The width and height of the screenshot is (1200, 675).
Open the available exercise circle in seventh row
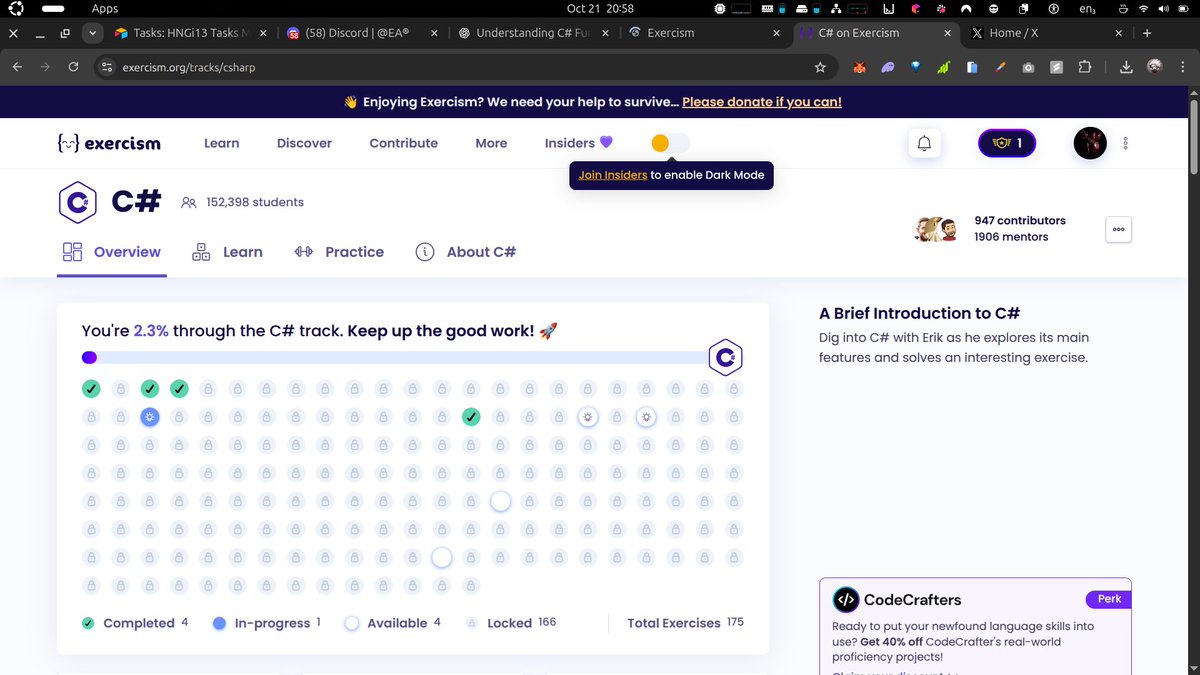442,557
